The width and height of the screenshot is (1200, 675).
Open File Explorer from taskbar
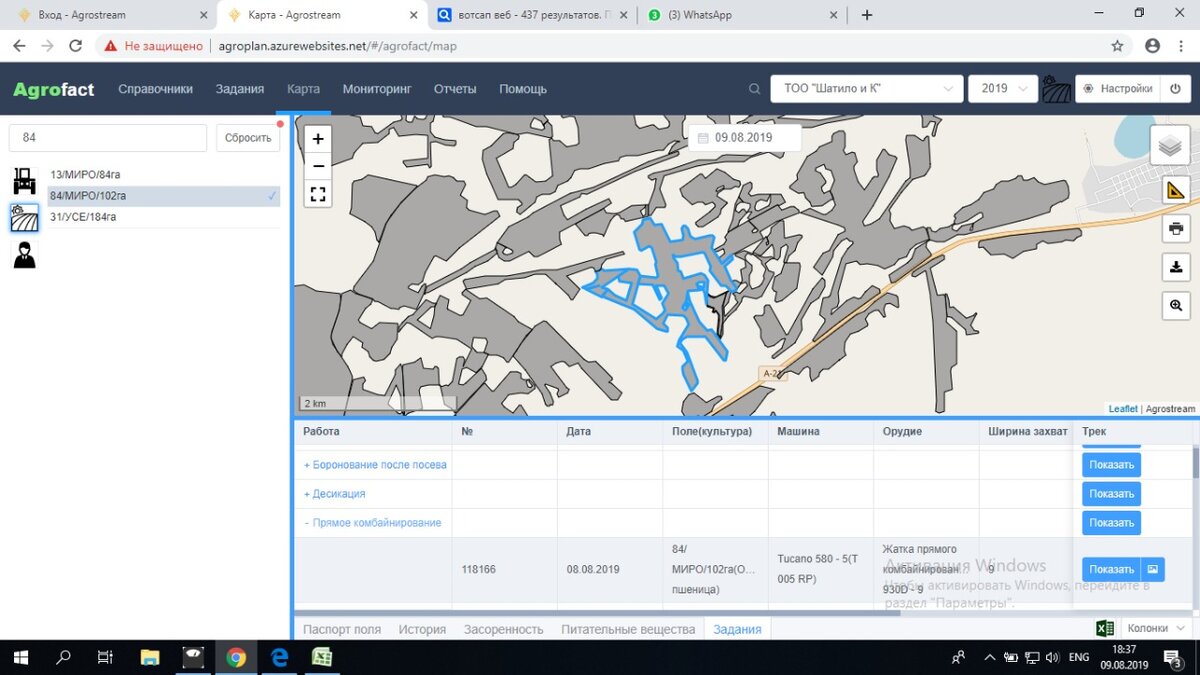(150, 657)
